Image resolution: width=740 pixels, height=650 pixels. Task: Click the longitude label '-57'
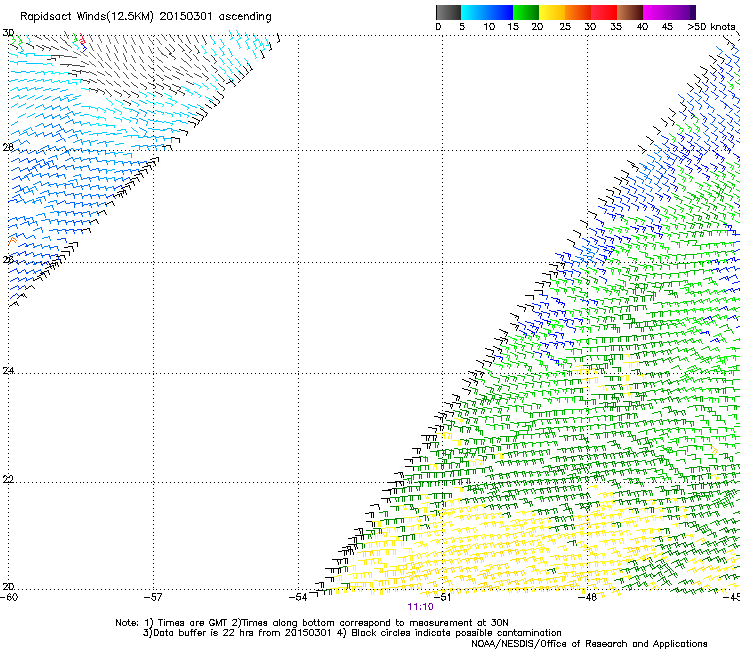pos(153,597)
